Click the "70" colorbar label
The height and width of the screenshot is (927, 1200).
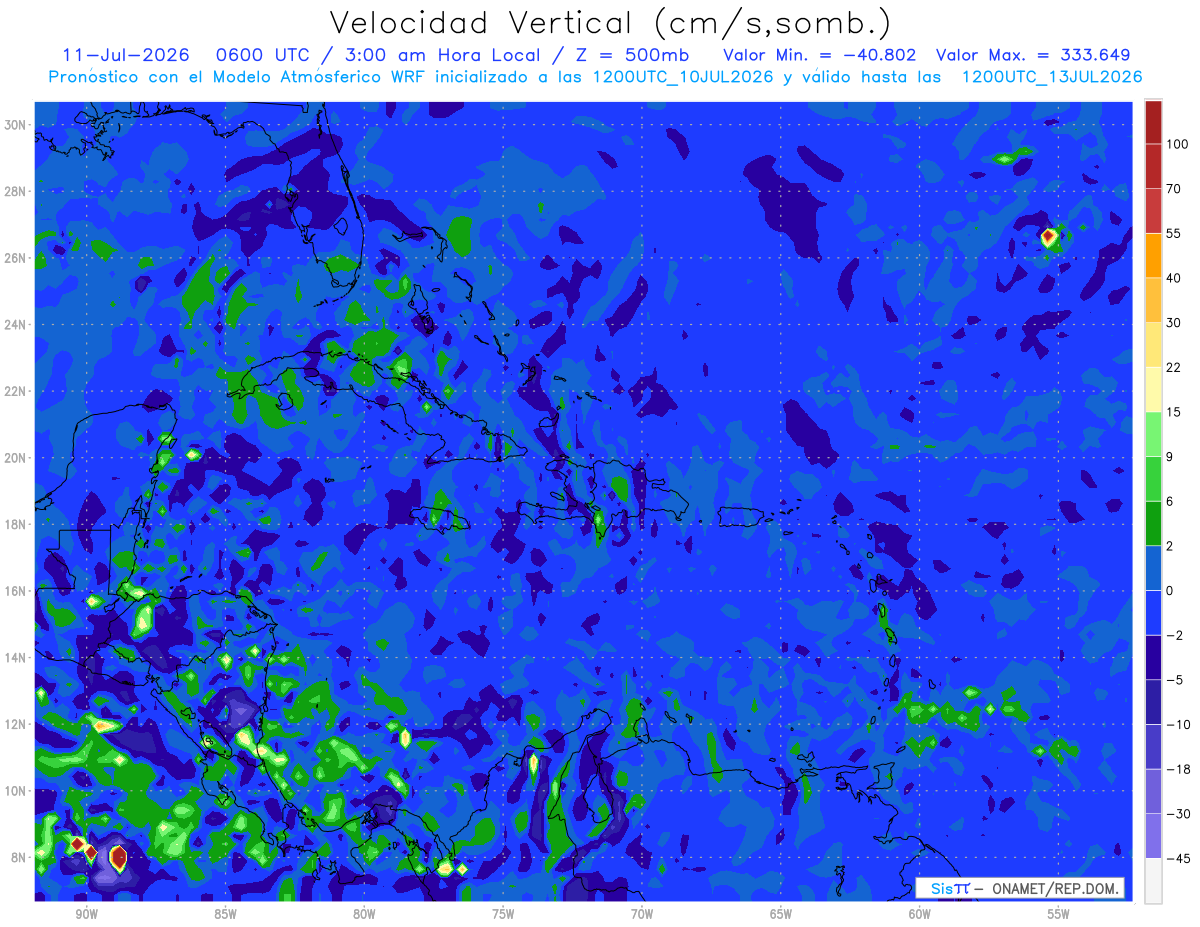[x=1174, y=189]
